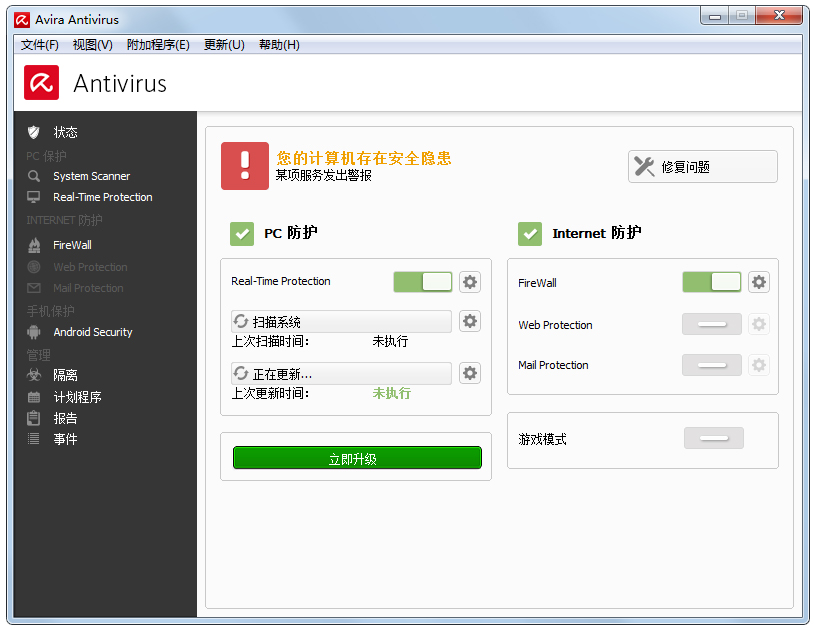Open Android Security settings
The image size is (814, 630).
[x=93, y=332]
